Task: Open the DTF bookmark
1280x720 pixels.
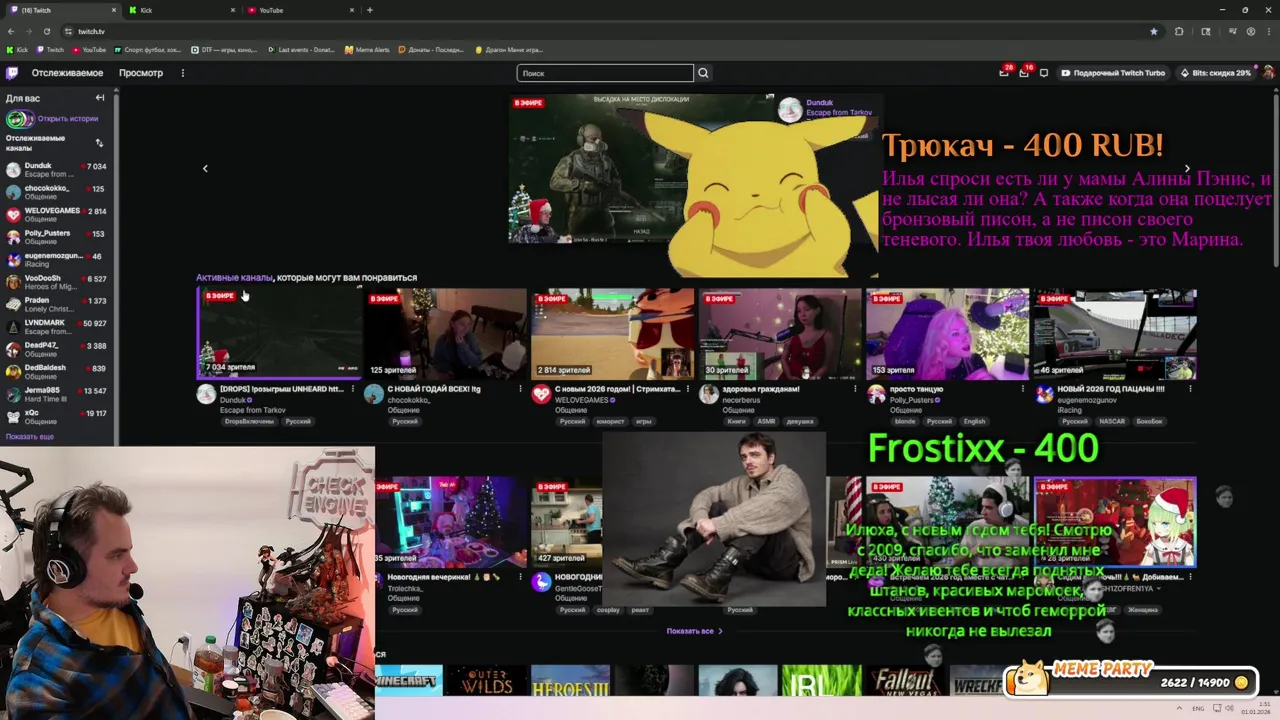Action: coord(225,49)
